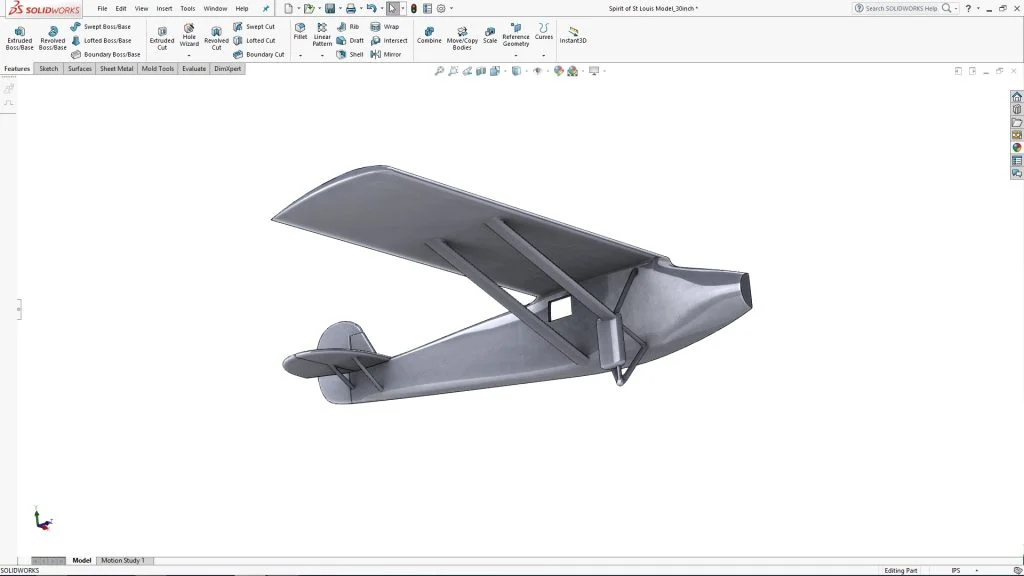Open the Insert menu

pos(164,8)
